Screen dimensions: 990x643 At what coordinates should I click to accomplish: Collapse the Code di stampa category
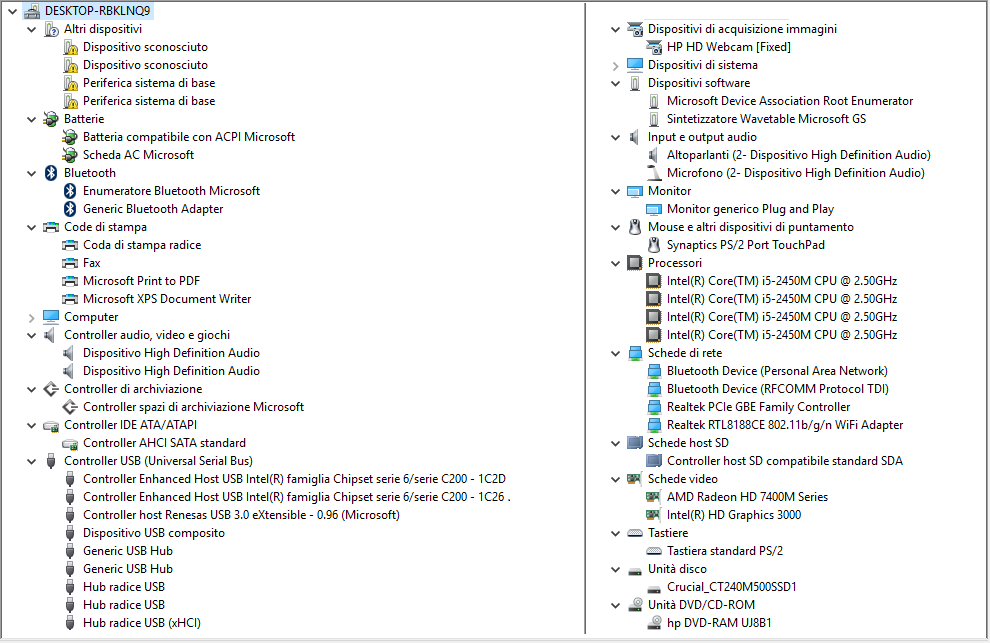pos(32,227)
